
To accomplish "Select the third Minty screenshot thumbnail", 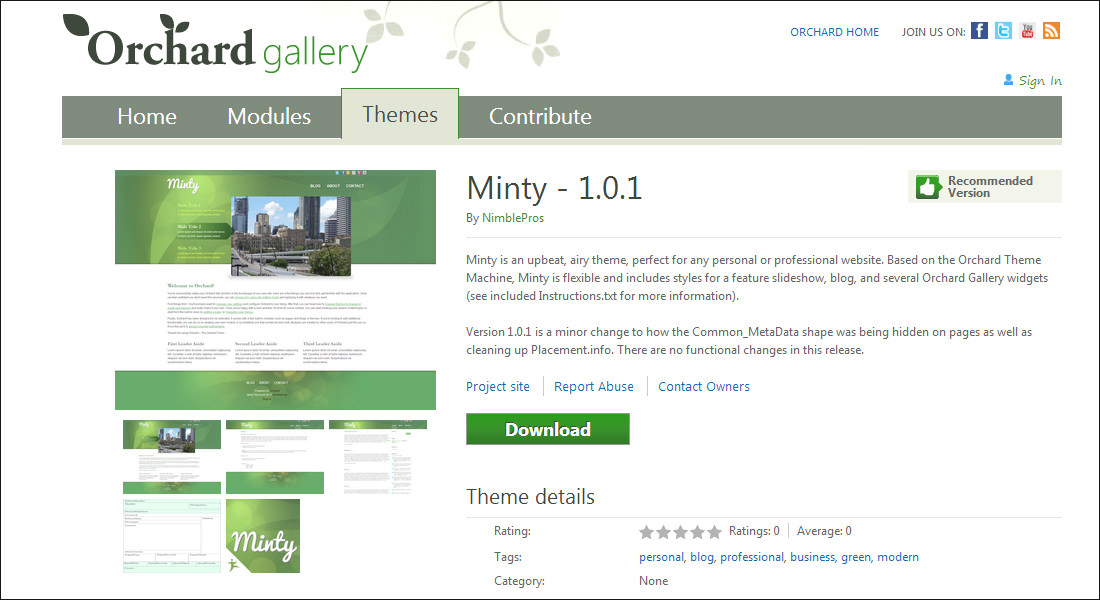I will 378,457.
